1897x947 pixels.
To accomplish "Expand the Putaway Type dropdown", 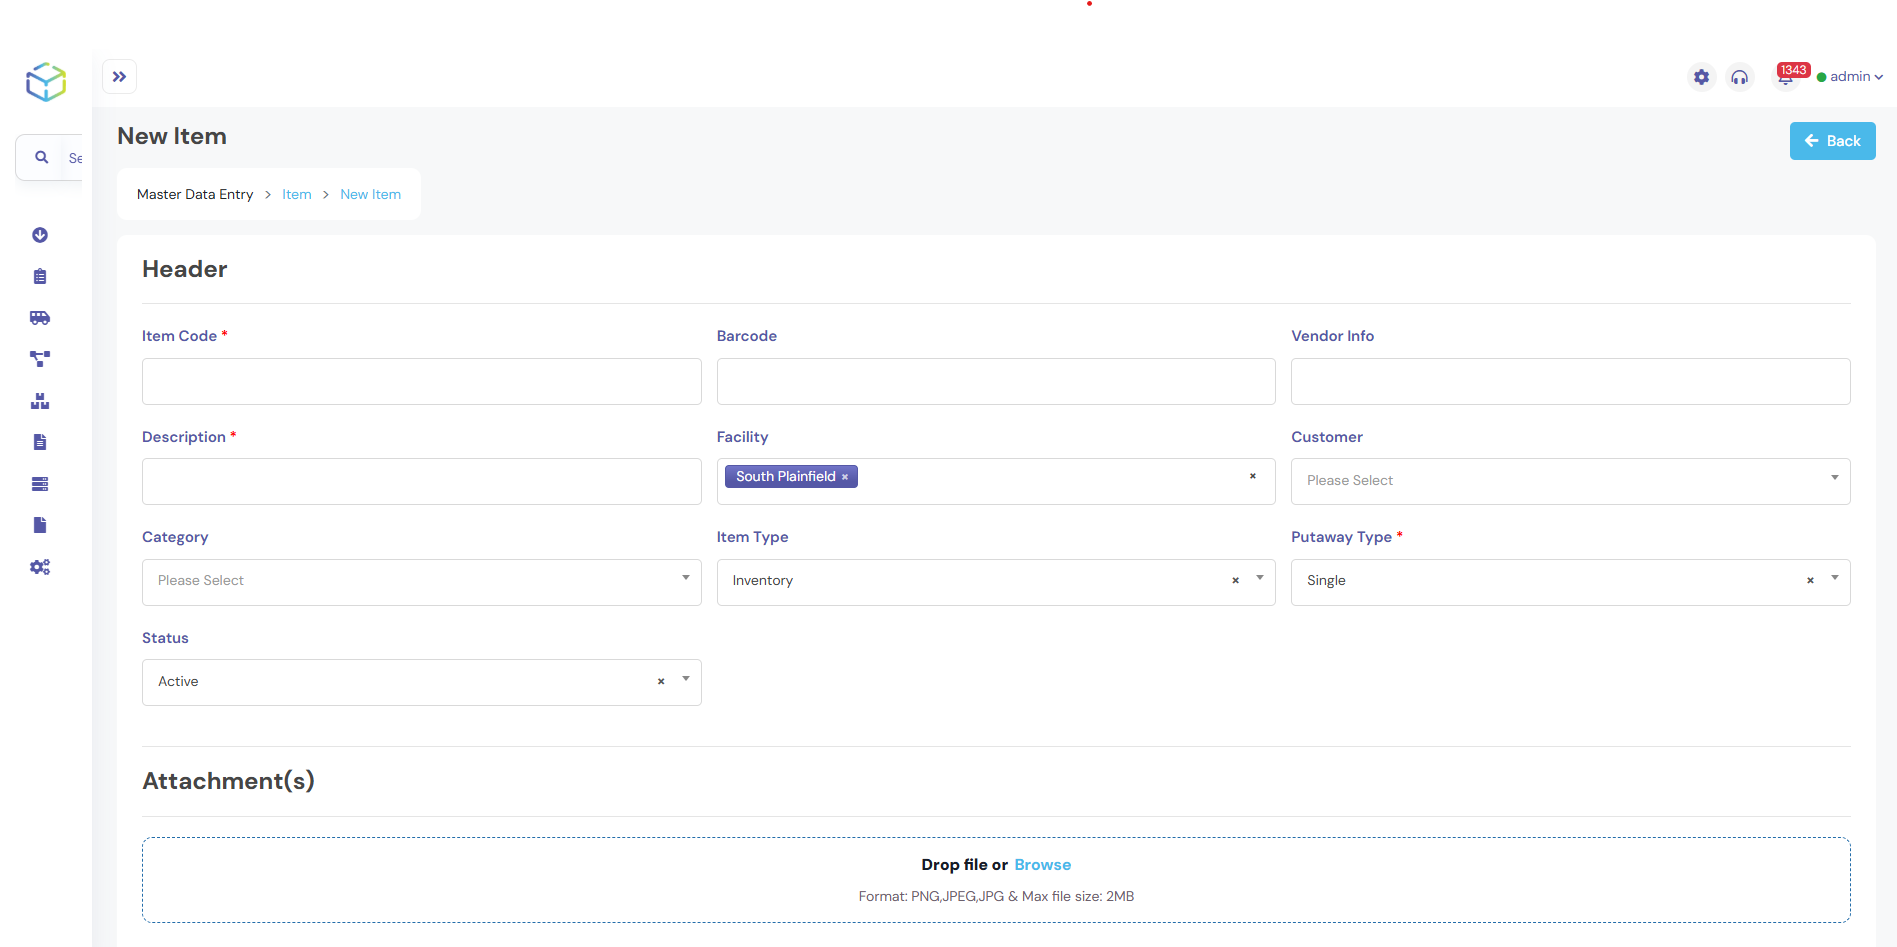I will click(1834, 579).
